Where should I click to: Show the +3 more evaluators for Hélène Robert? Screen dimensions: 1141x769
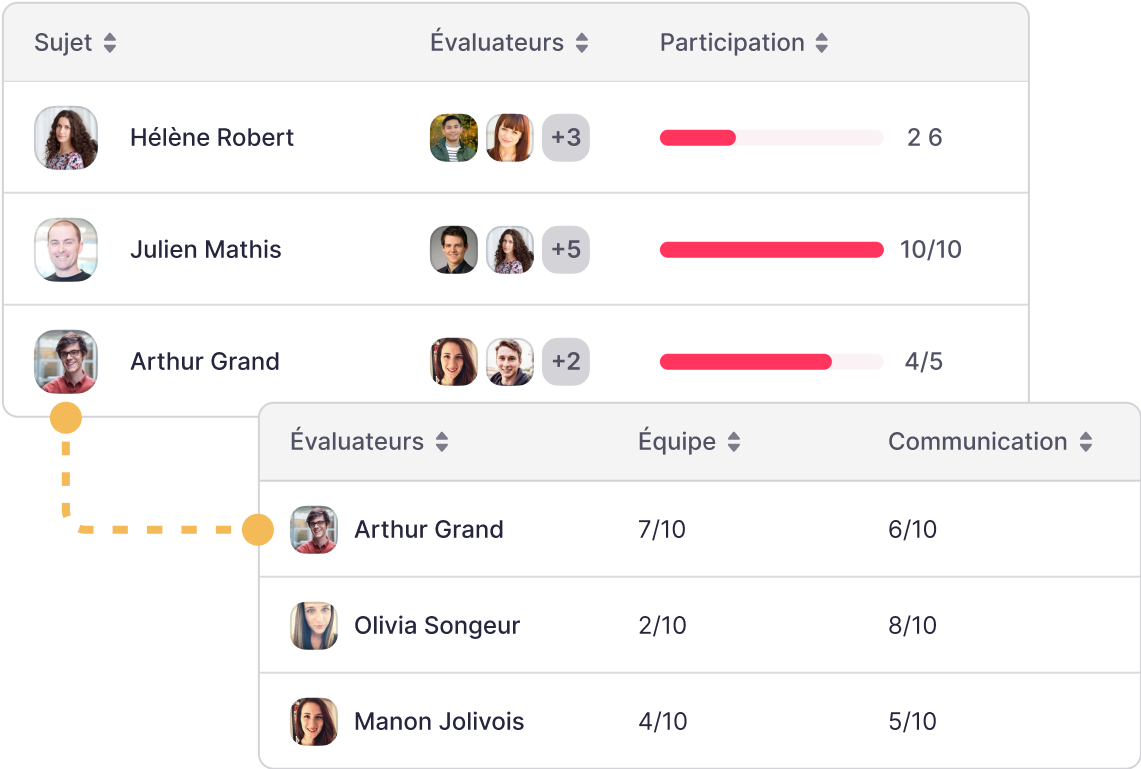click(566, 138)
